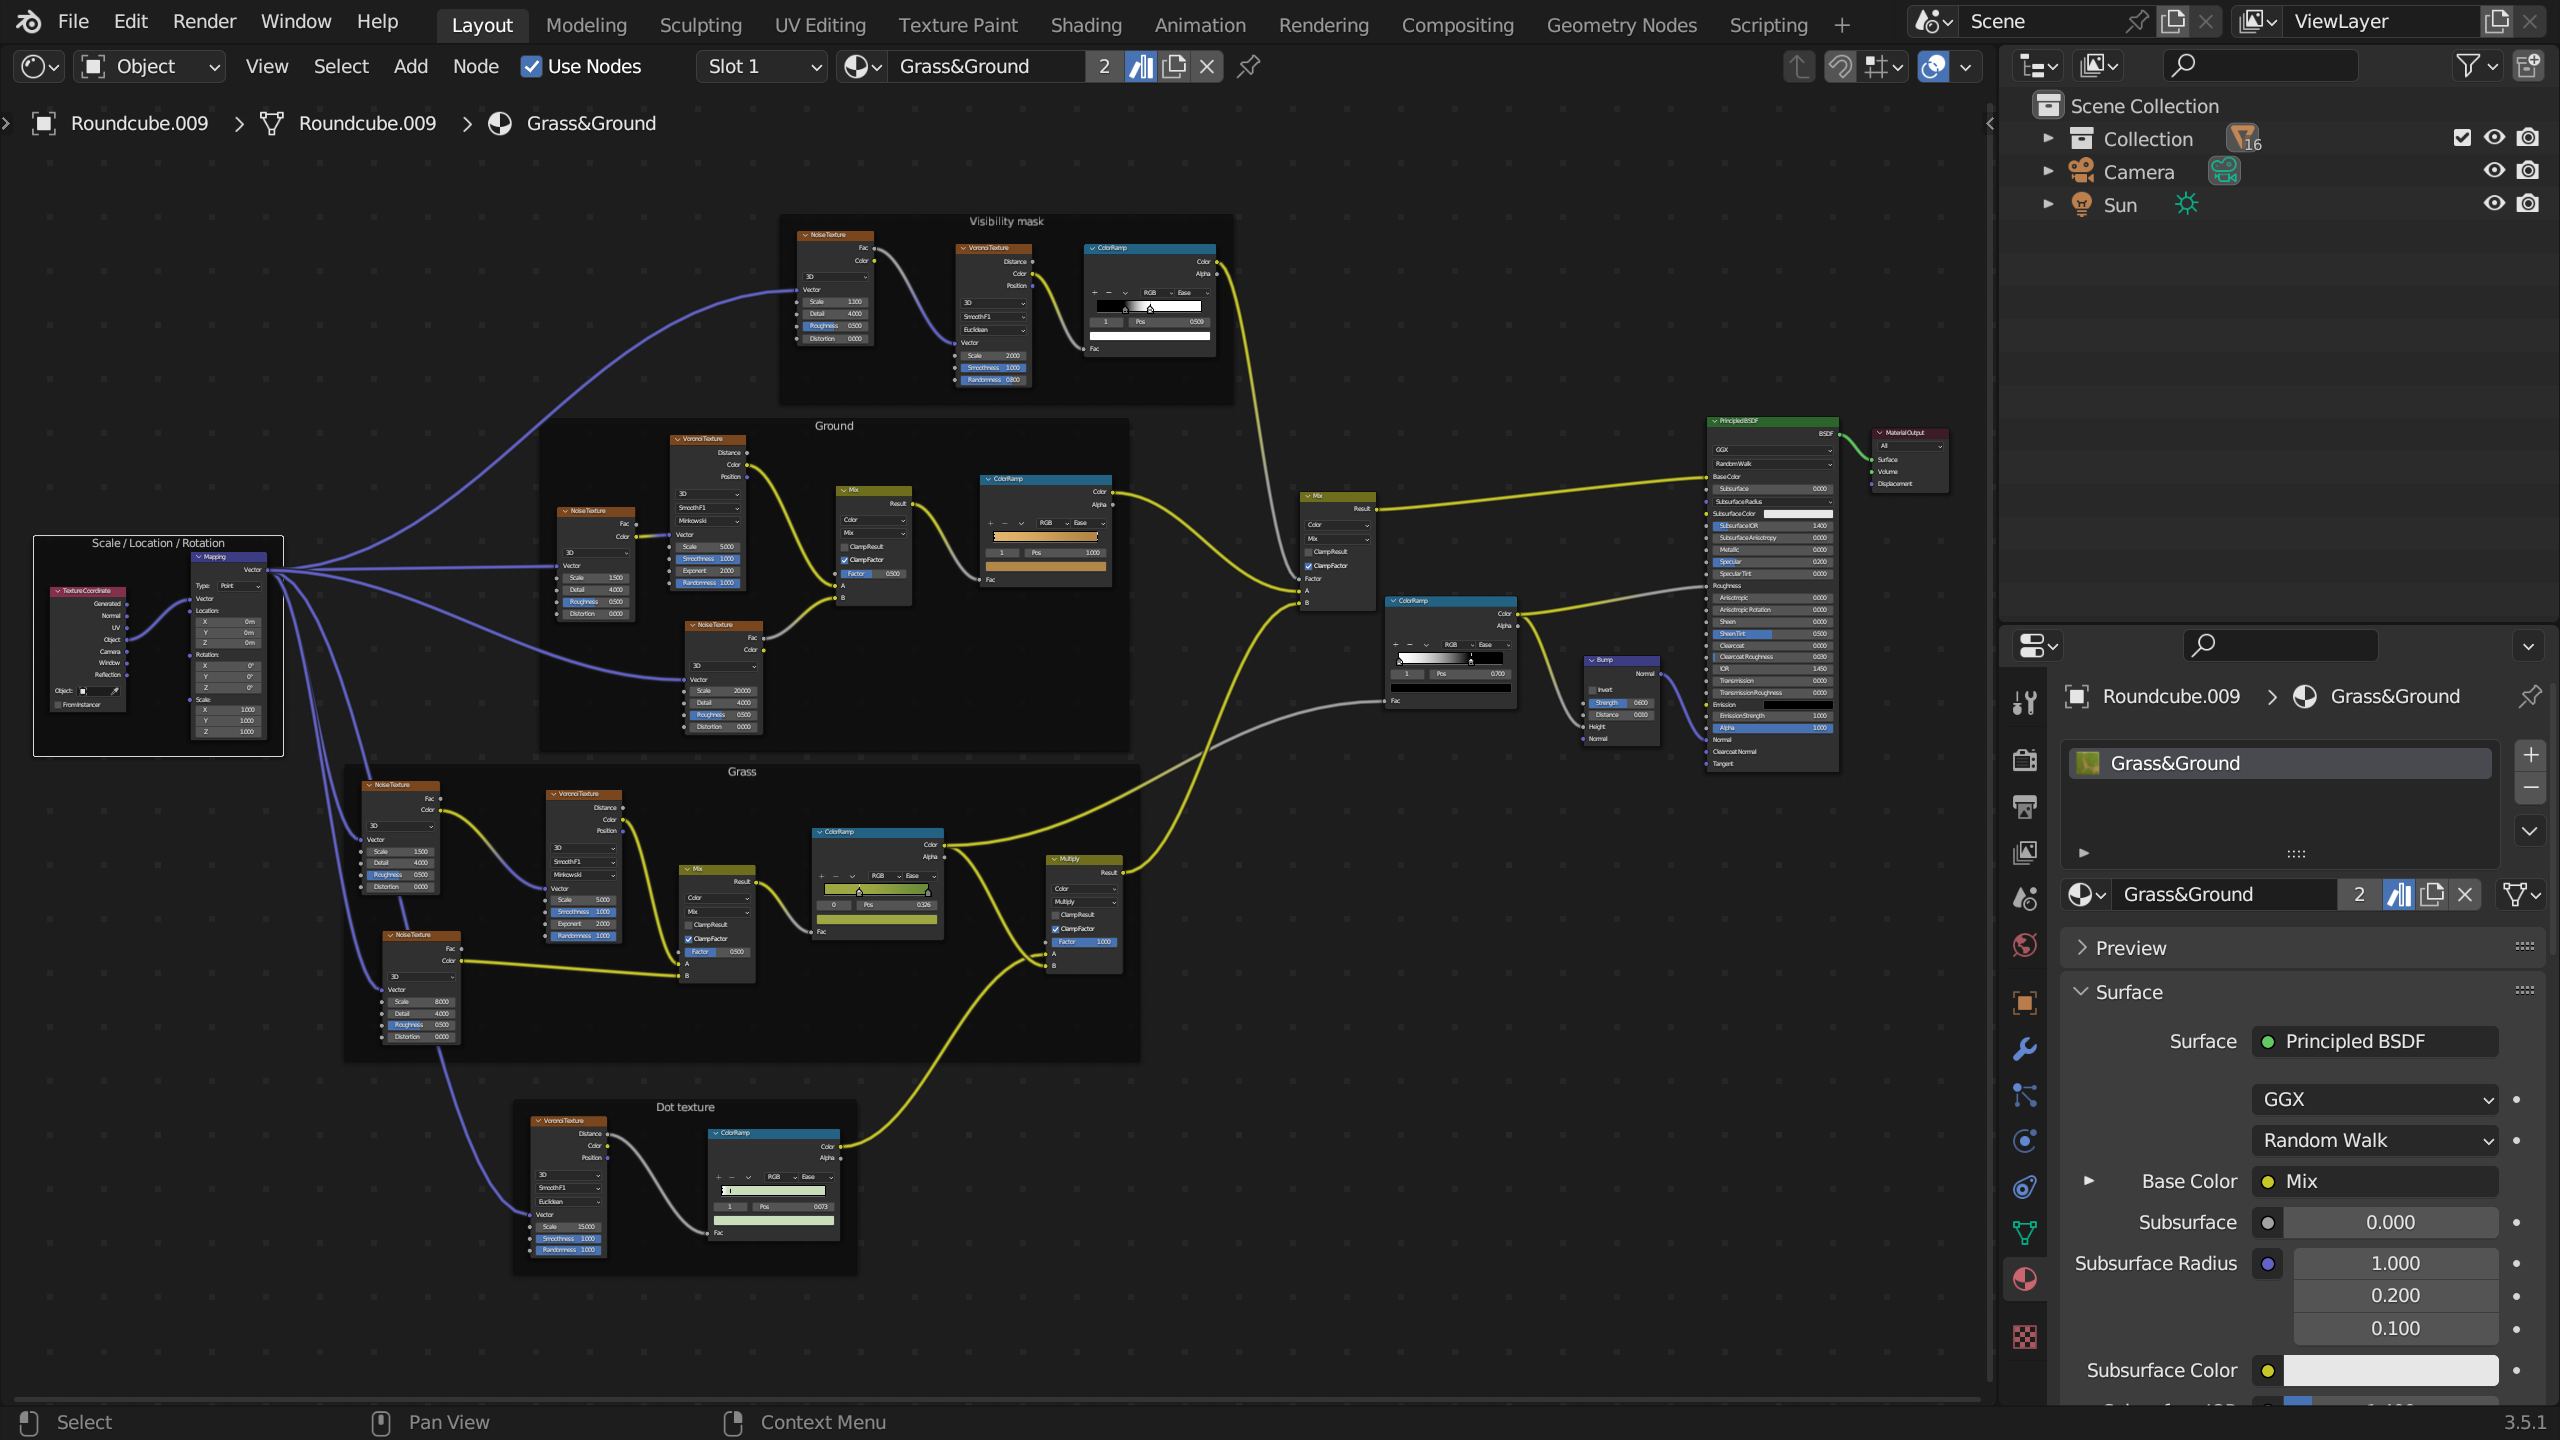Screen dimensions: 2560x1440
Task: Hide the Sun in viewport
Action: tap(2494, 204)
